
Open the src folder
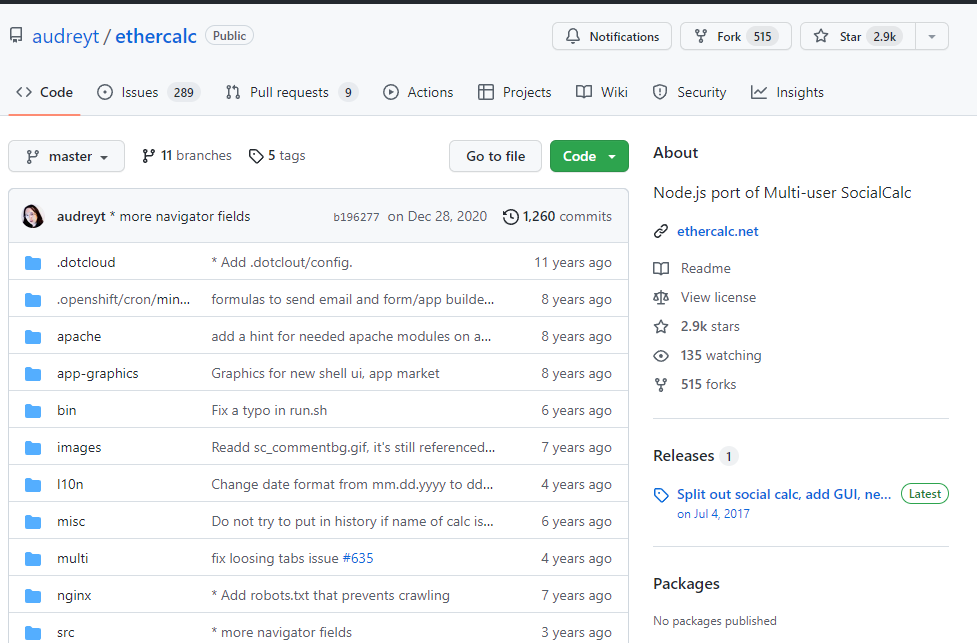click(x=65, y=633)
